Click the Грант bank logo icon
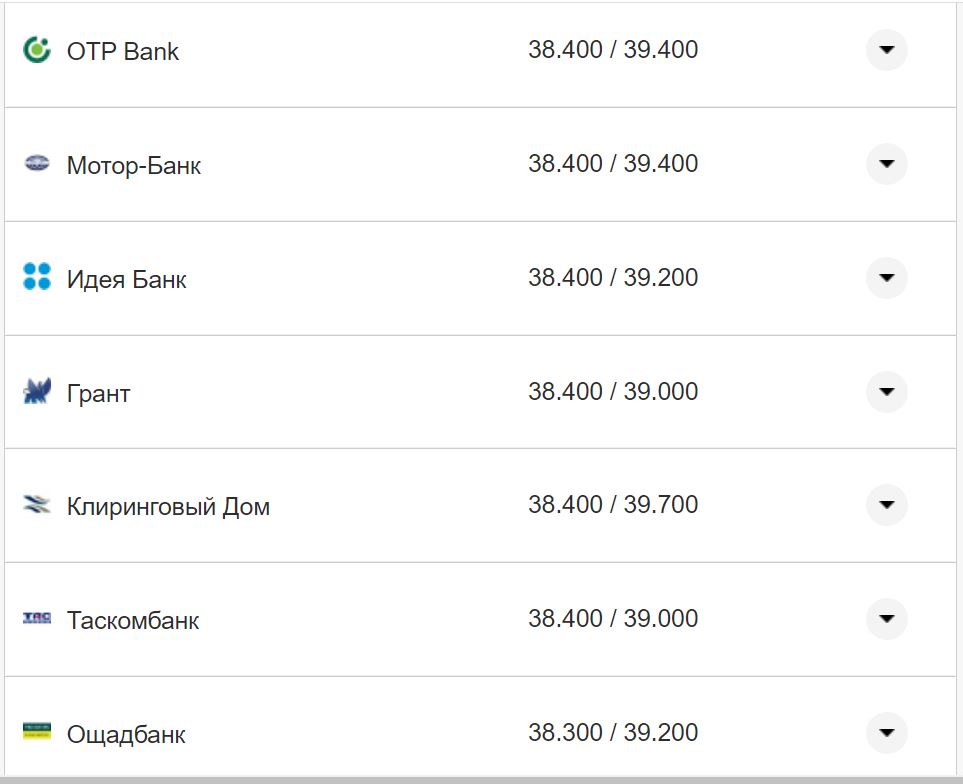 (x=37, y=392)
